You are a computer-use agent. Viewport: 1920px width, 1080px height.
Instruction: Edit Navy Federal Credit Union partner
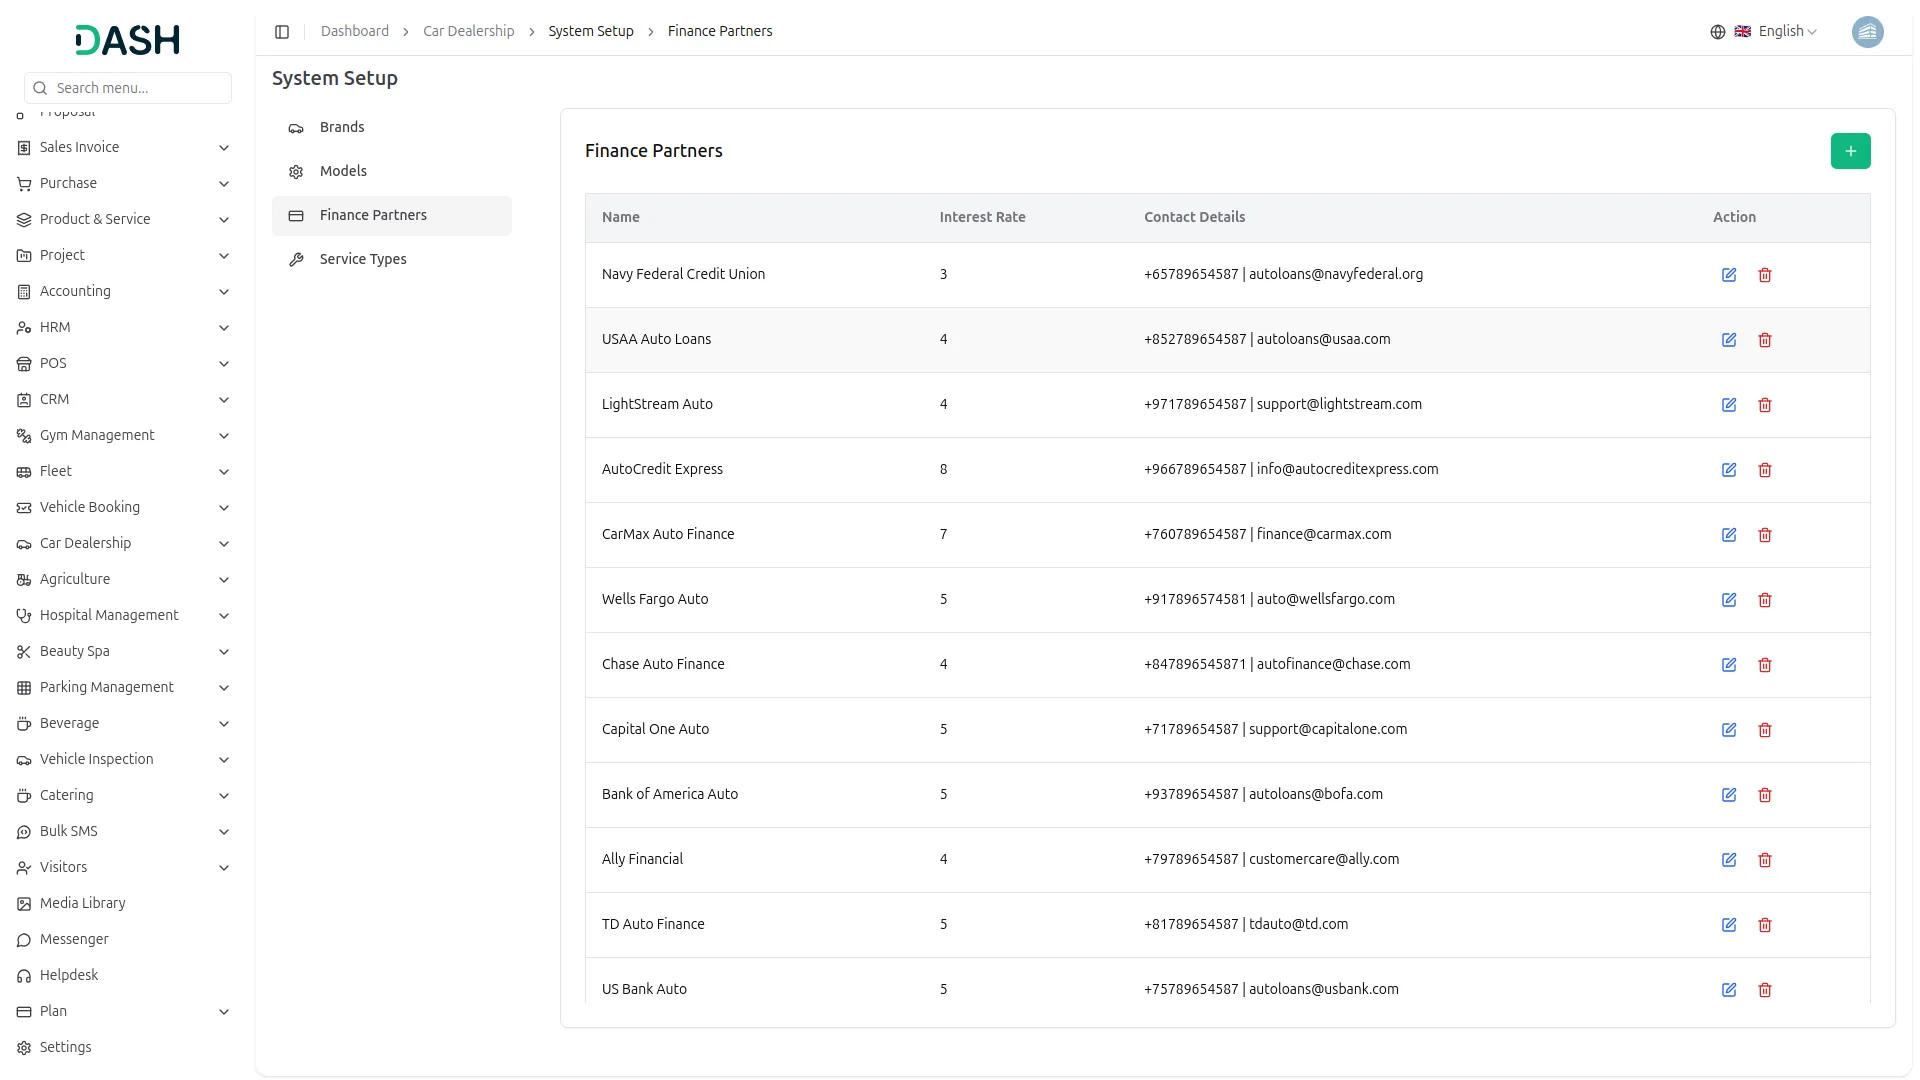click(x=1728, y=275)
